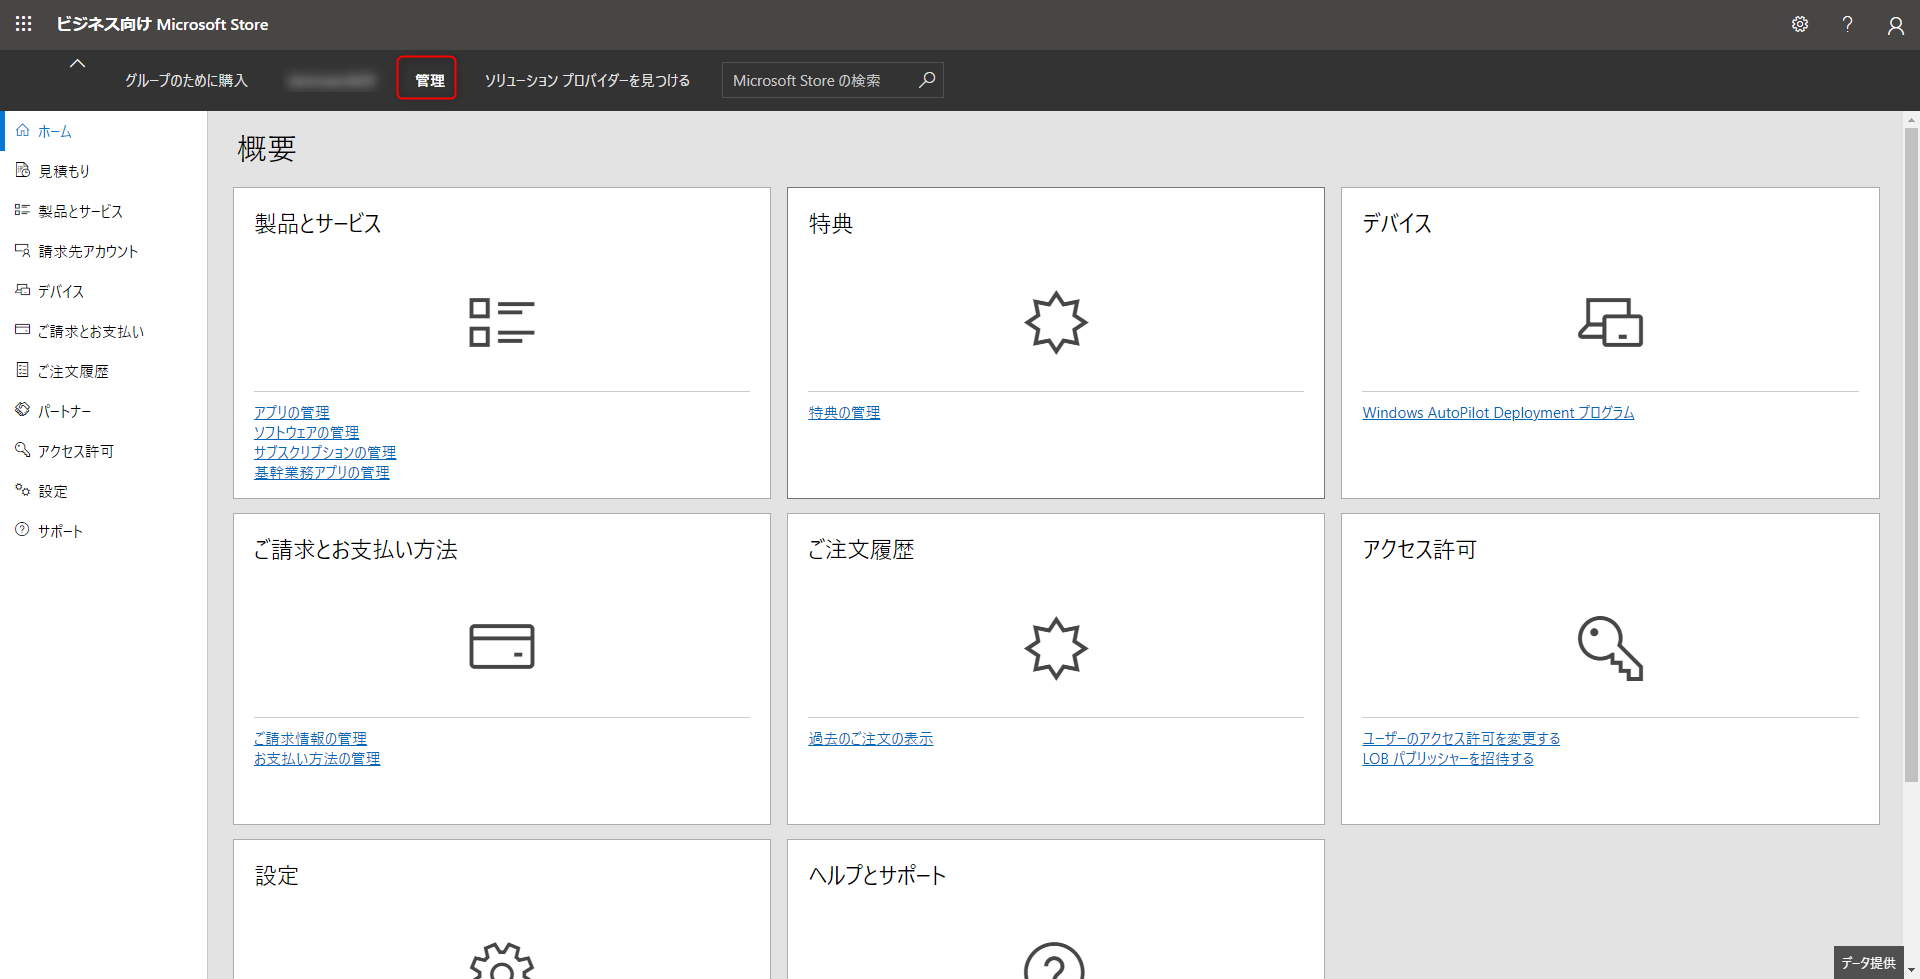Collapse the navigation bar with the chevron
This screenshot has width=1920, height=979.
pos(77,62)
